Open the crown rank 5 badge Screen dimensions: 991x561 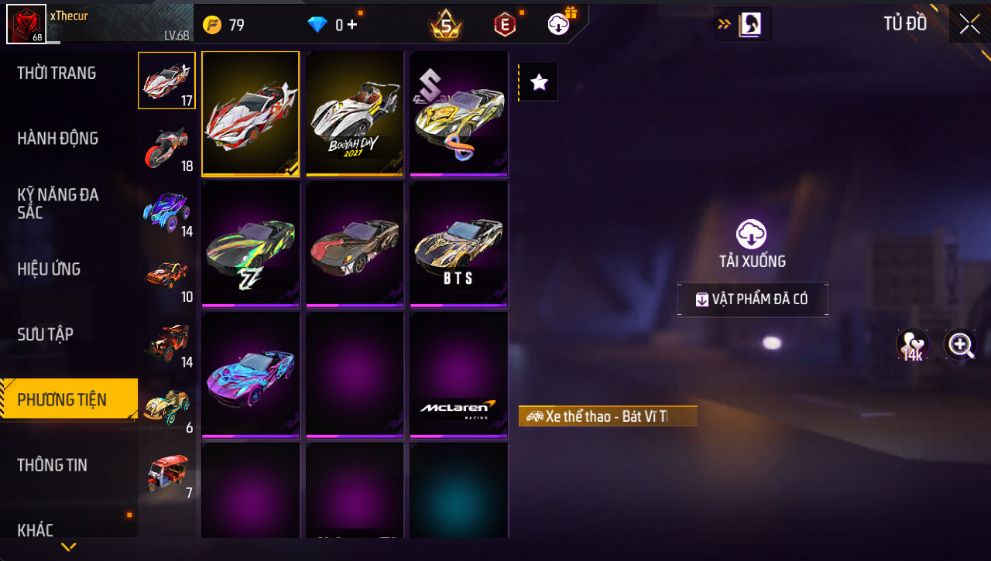(446, 25)
